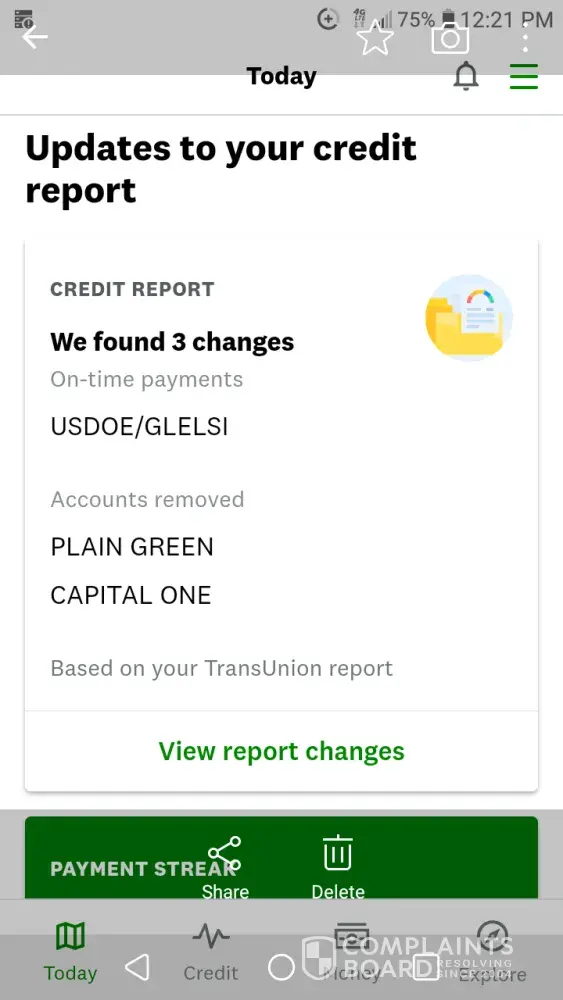Tap the credit report folder illustration
Screen dimensions: 563x1000
click(469, 318)
